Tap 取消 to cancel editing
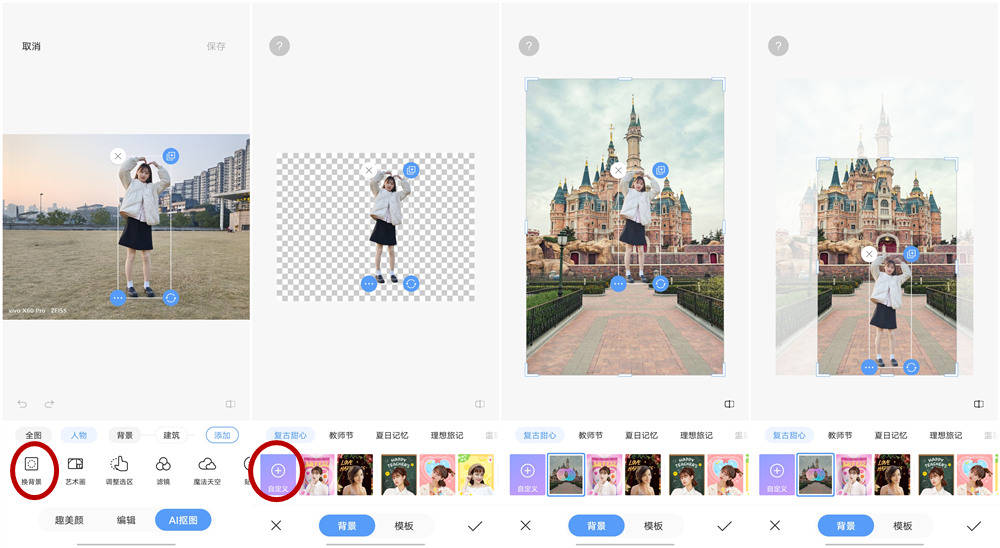The image size is (1000, 548). click(x=31, y=46)
